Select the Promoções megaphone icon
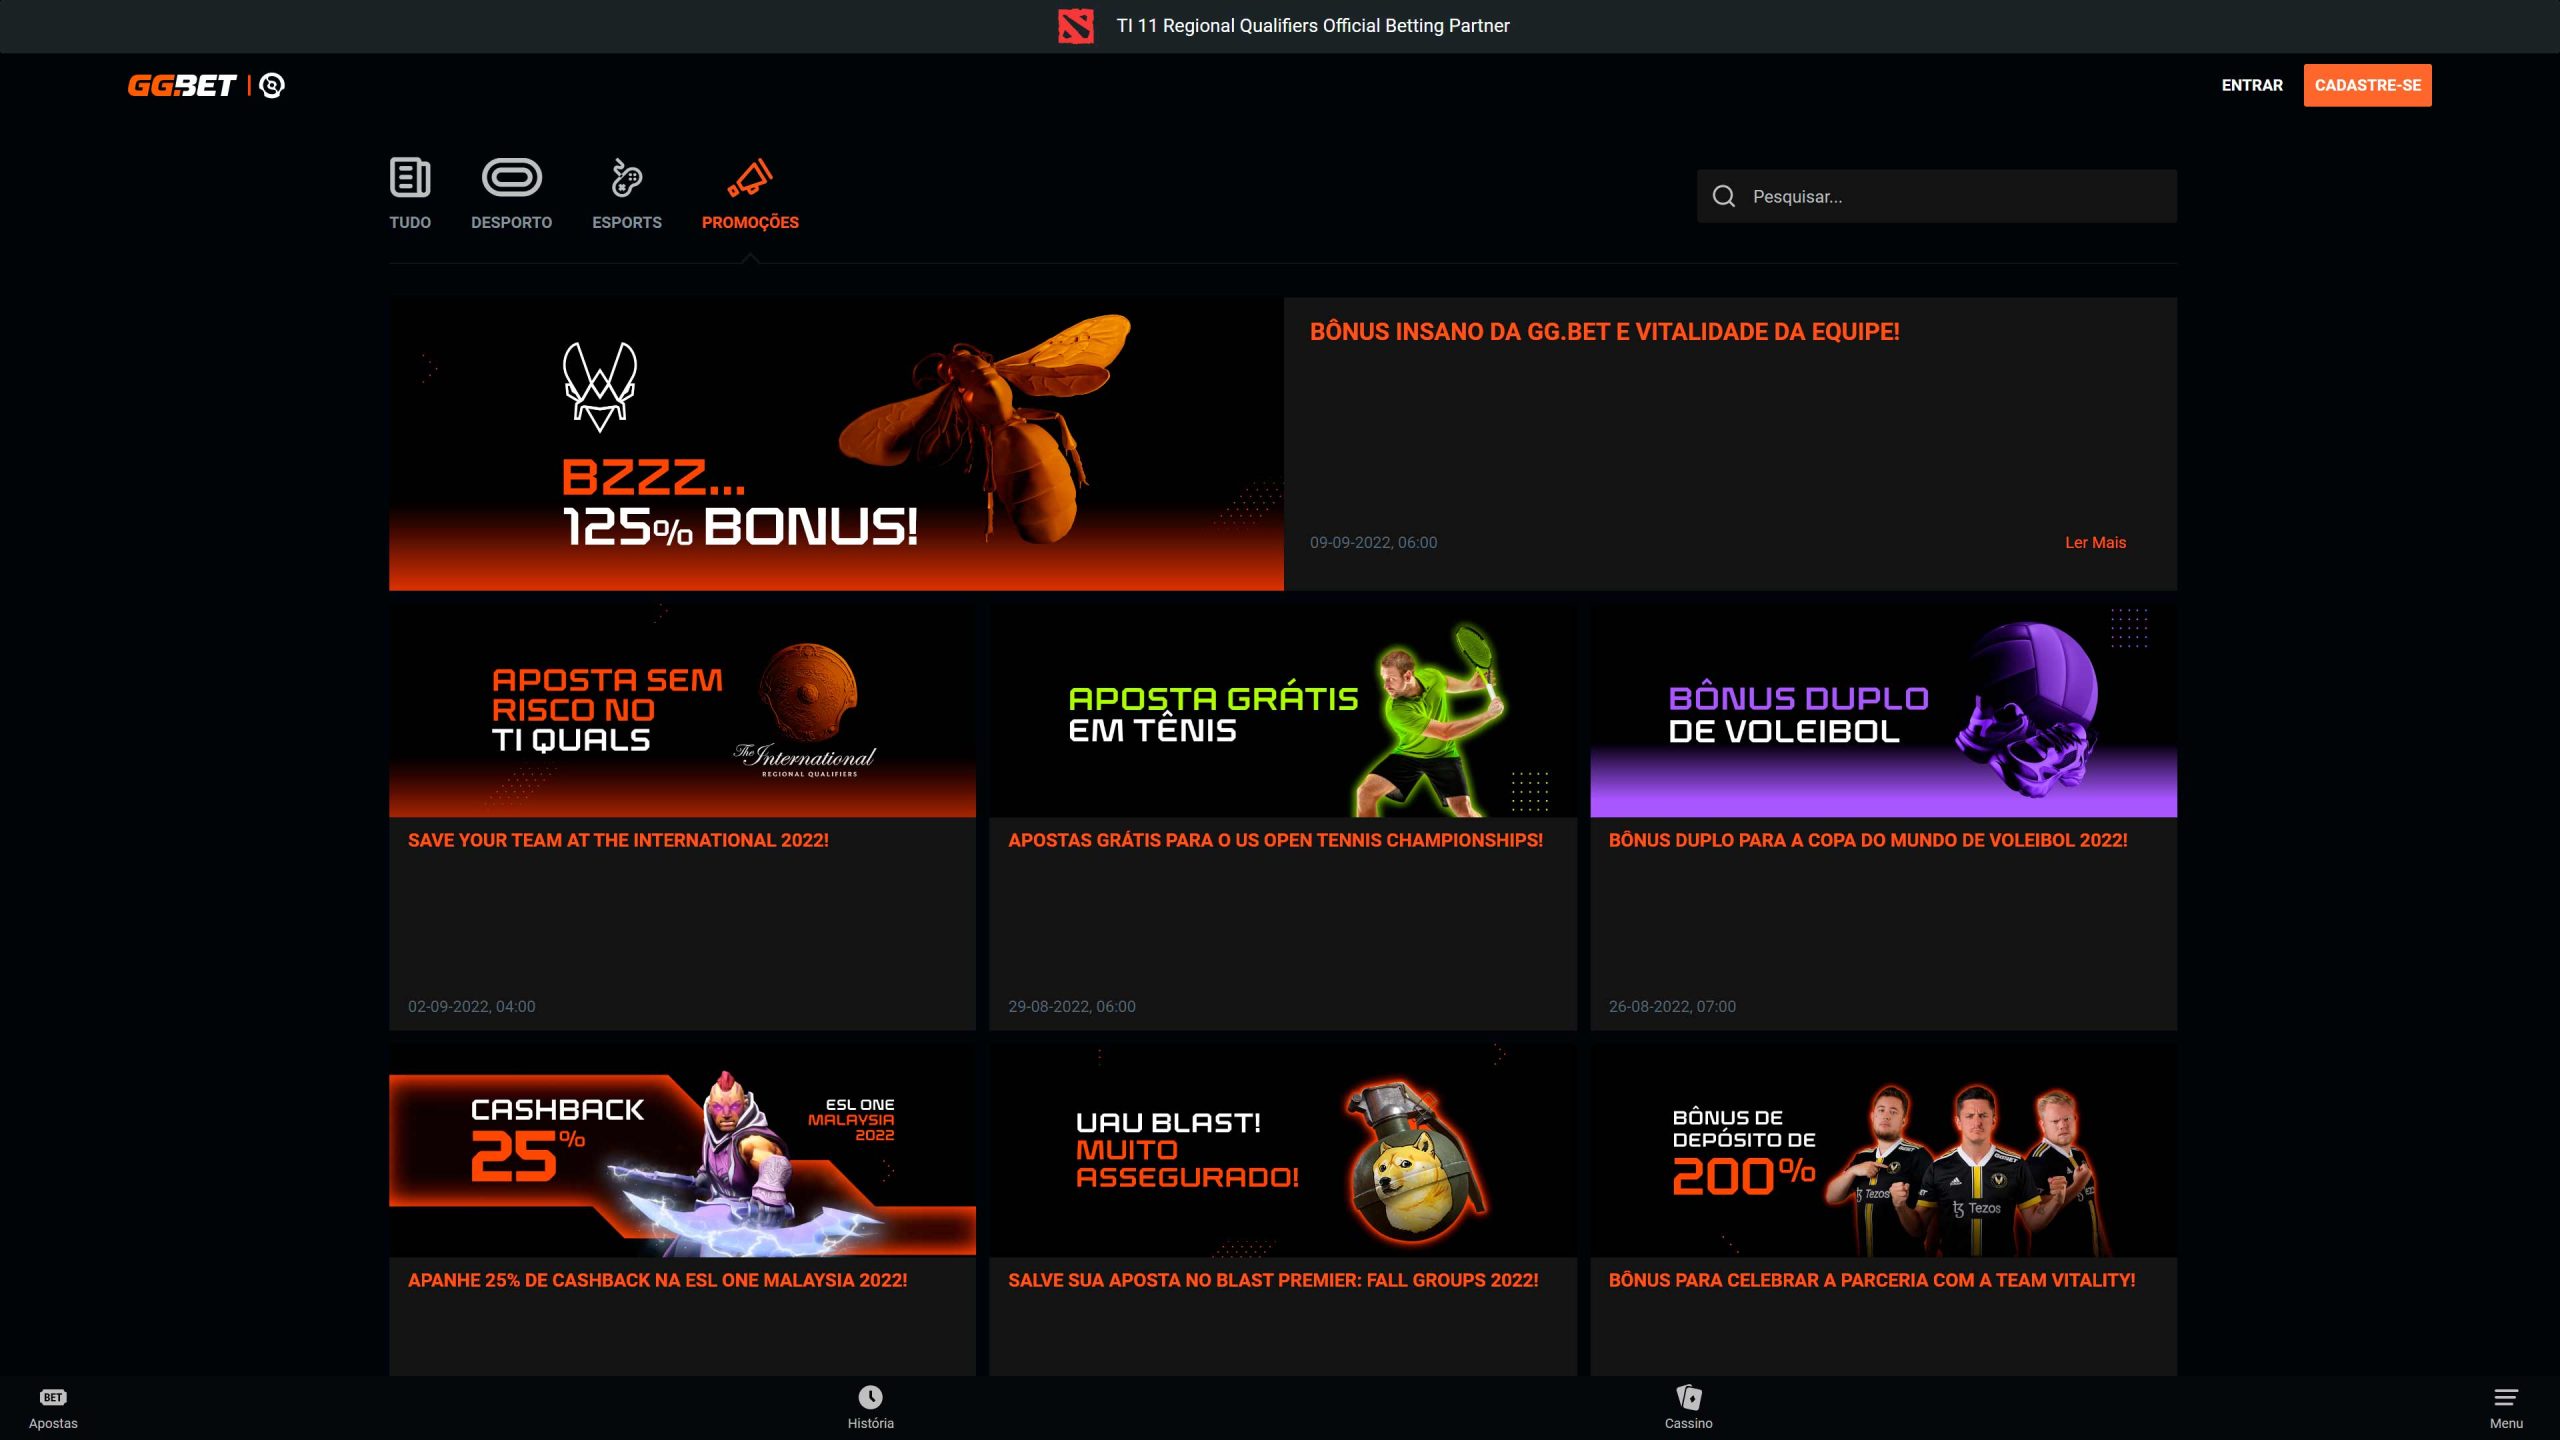2560x1440 pixels. pyautogui.click(x=750, y=178)
